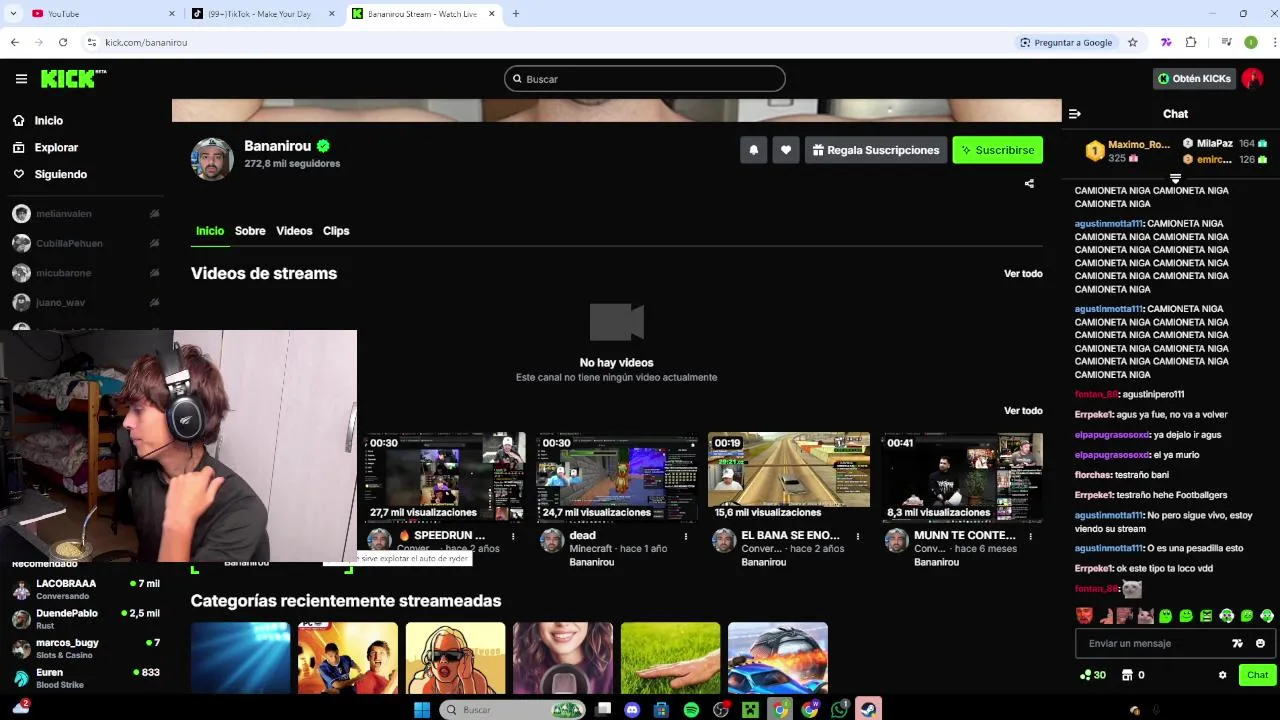Switch to the Clips tab
This screenshot has height=720, width=1280.
[336, 231]
